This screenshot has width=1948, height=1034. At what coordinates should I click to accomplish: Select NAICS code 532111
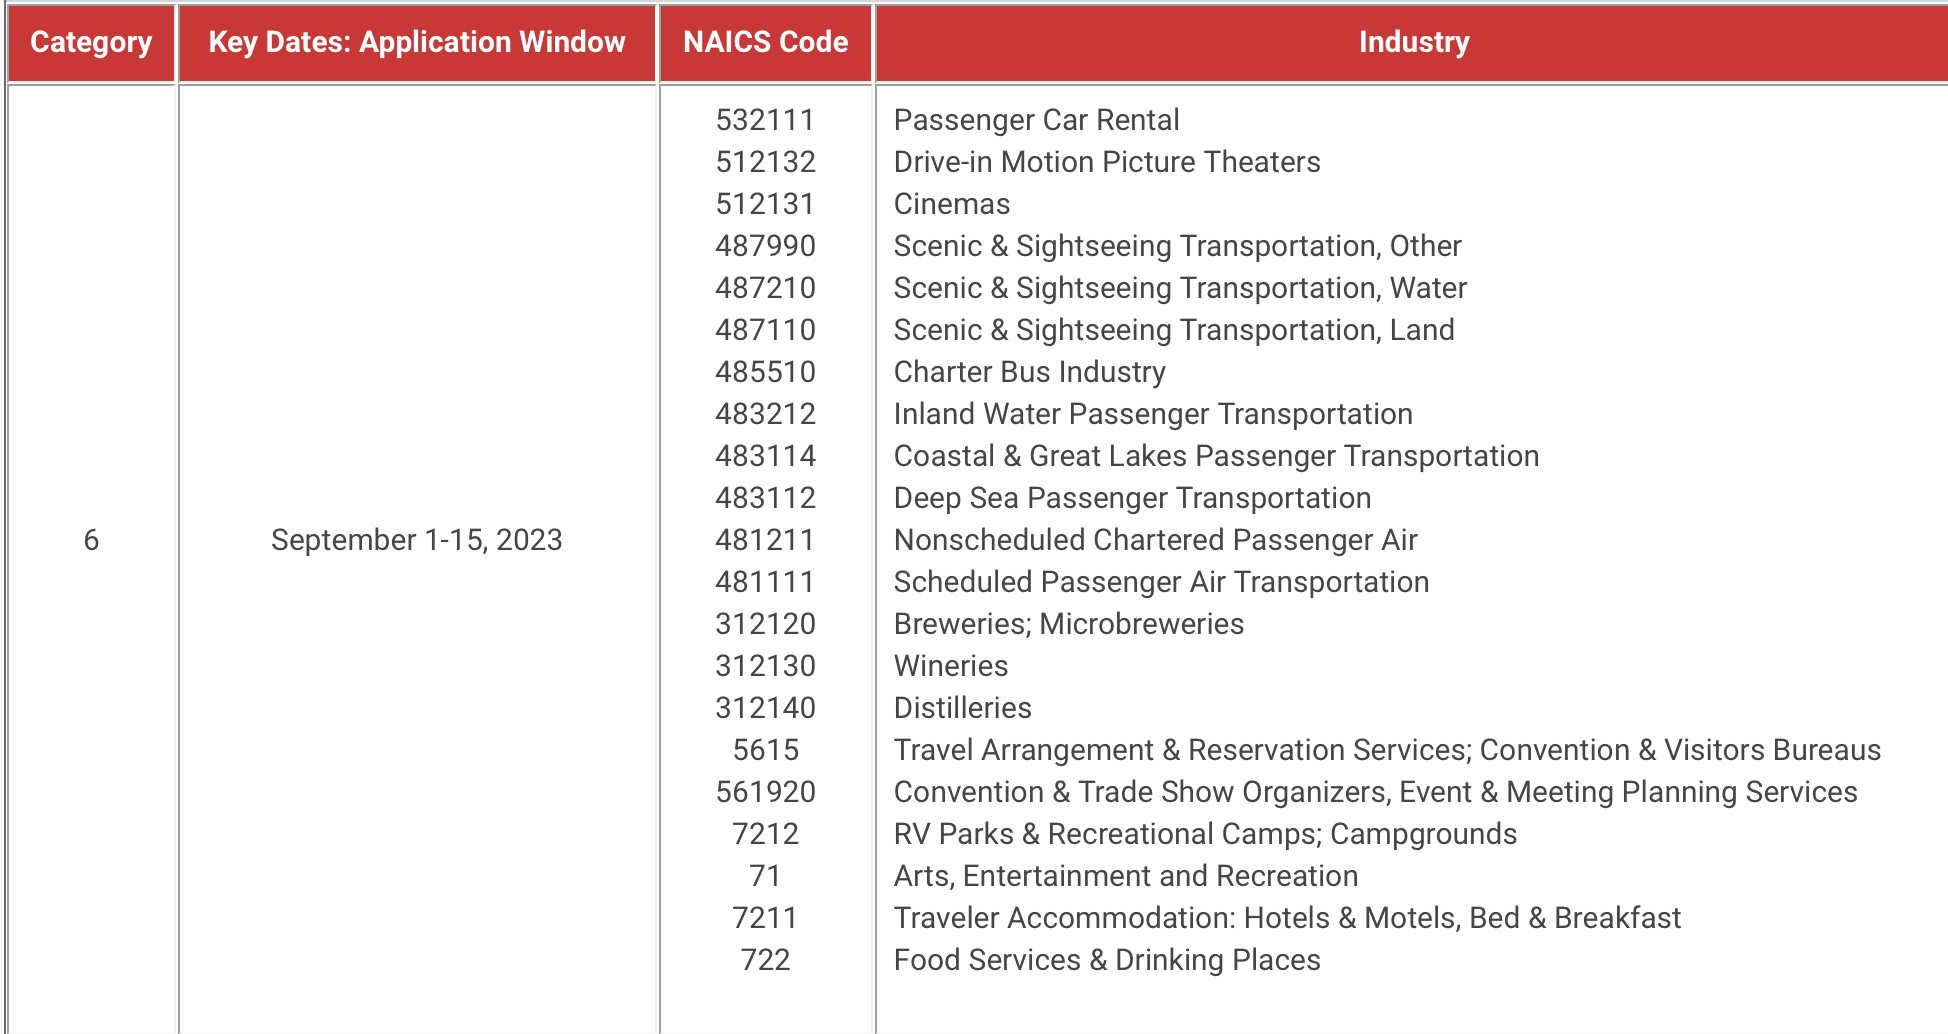(765, 120)
